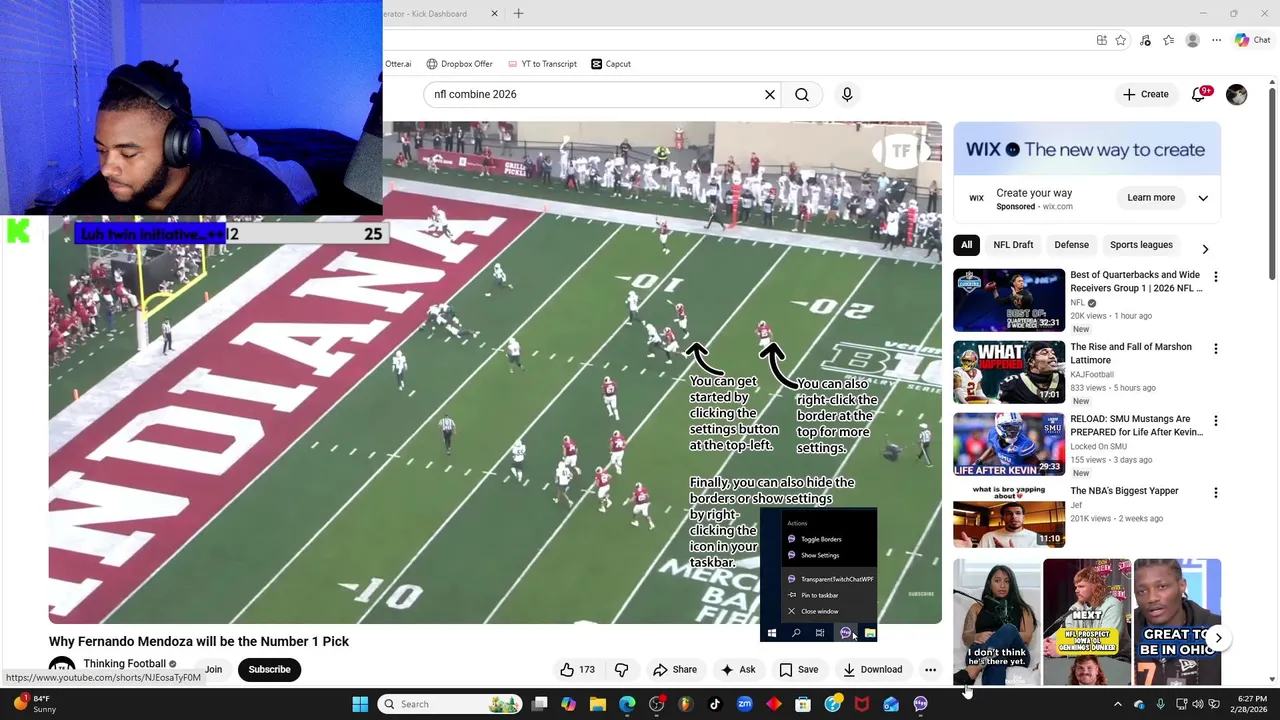The width and height of the screenshot is (1280, 720).
Task: Open Copilot Chat in the browser toolbar
Action: pos(1252,40)
